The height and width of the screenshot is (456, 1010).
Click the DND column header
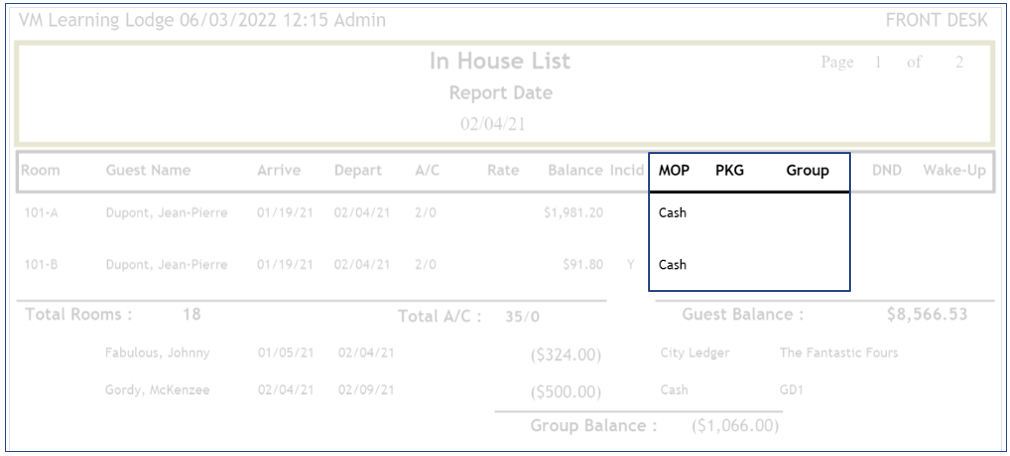[886, 171]
